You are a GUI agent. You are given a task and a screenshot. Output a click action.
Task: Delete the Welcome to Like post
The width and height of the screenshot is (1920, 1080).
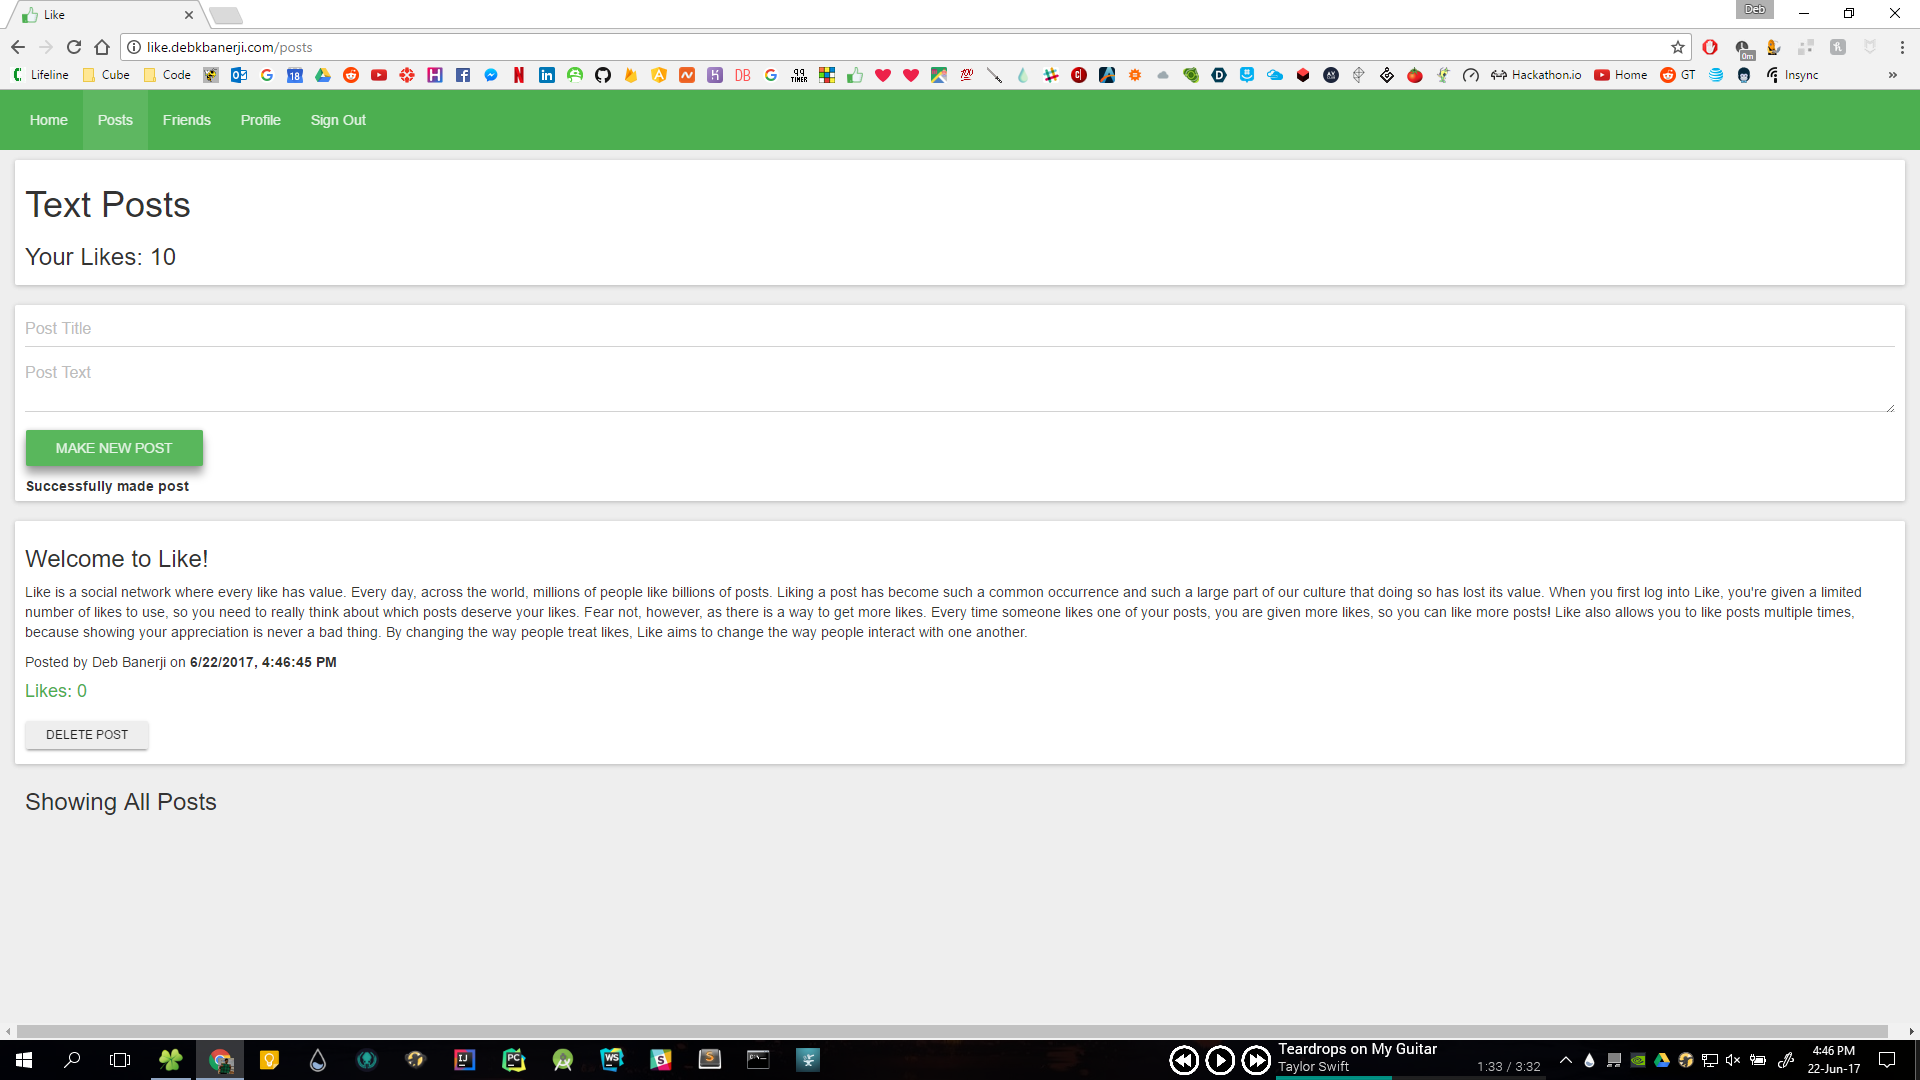click(x=87, y=735)
